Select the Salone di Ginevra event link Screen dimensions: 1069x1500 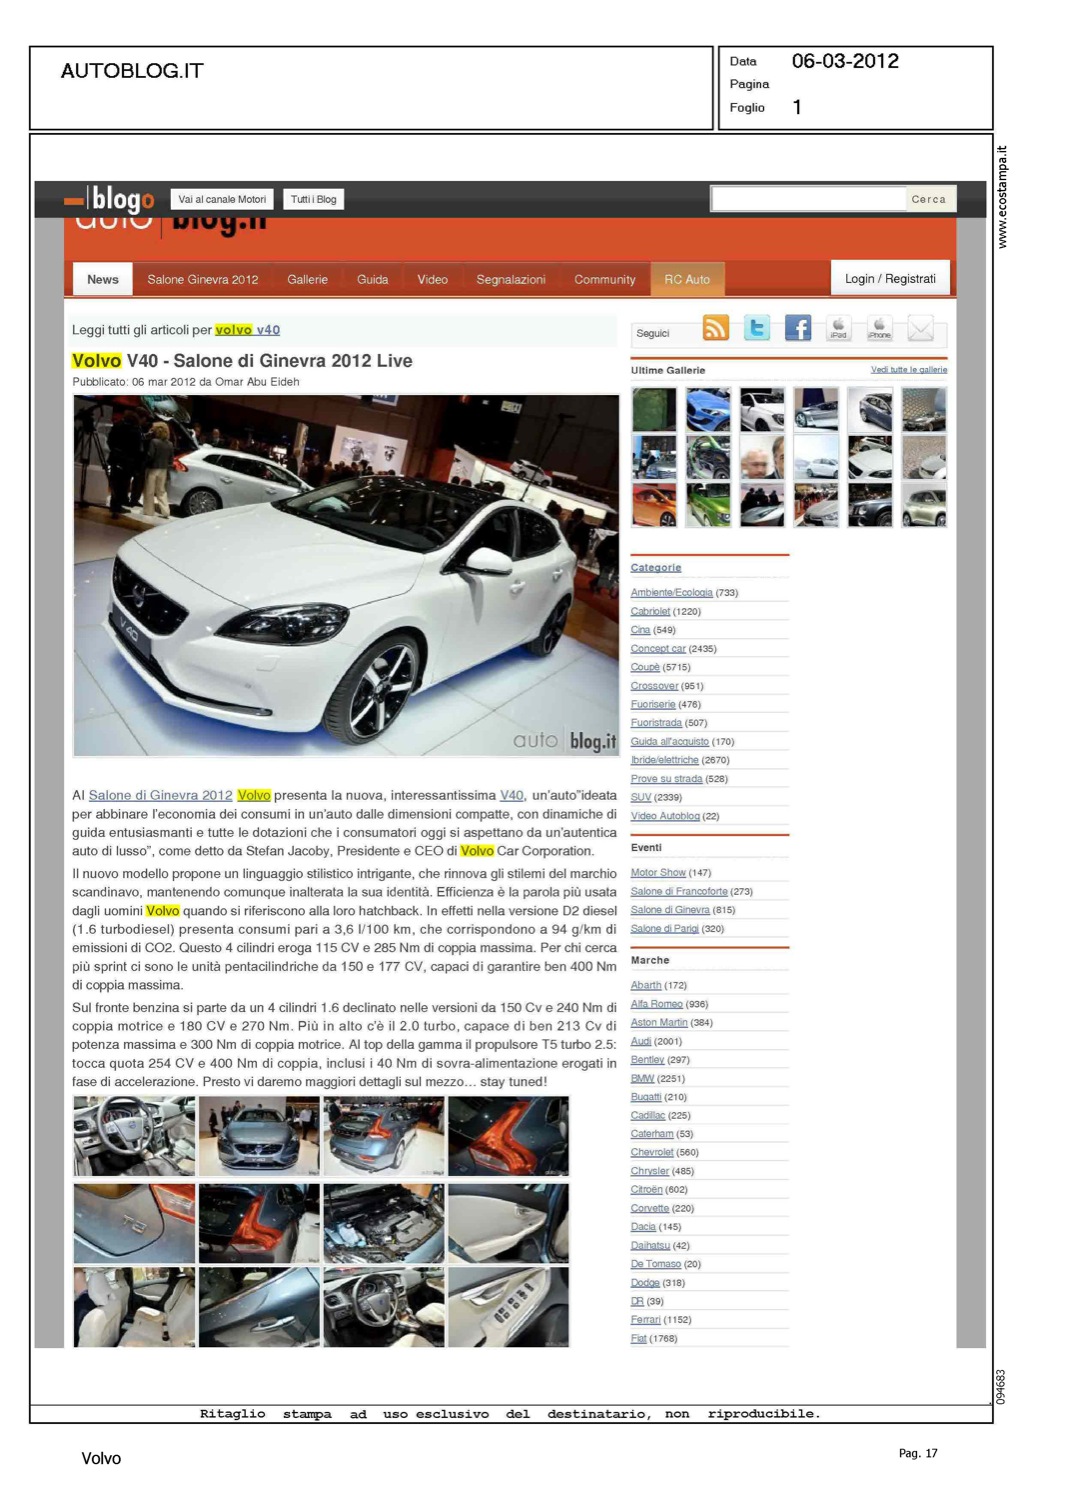click(x=670, y=910)
